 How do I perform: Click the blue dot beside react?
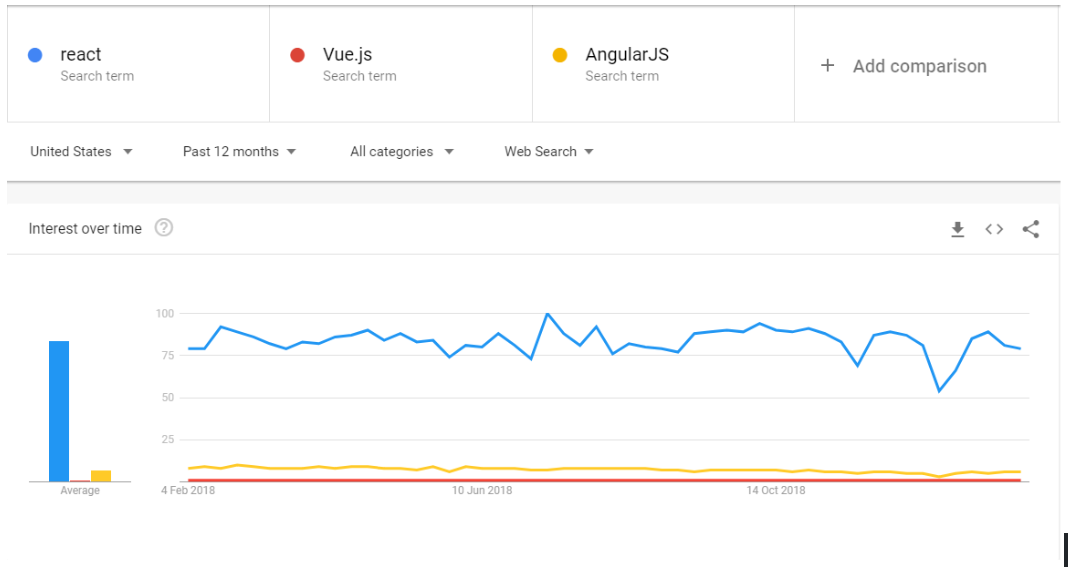(x=35, y=55)
